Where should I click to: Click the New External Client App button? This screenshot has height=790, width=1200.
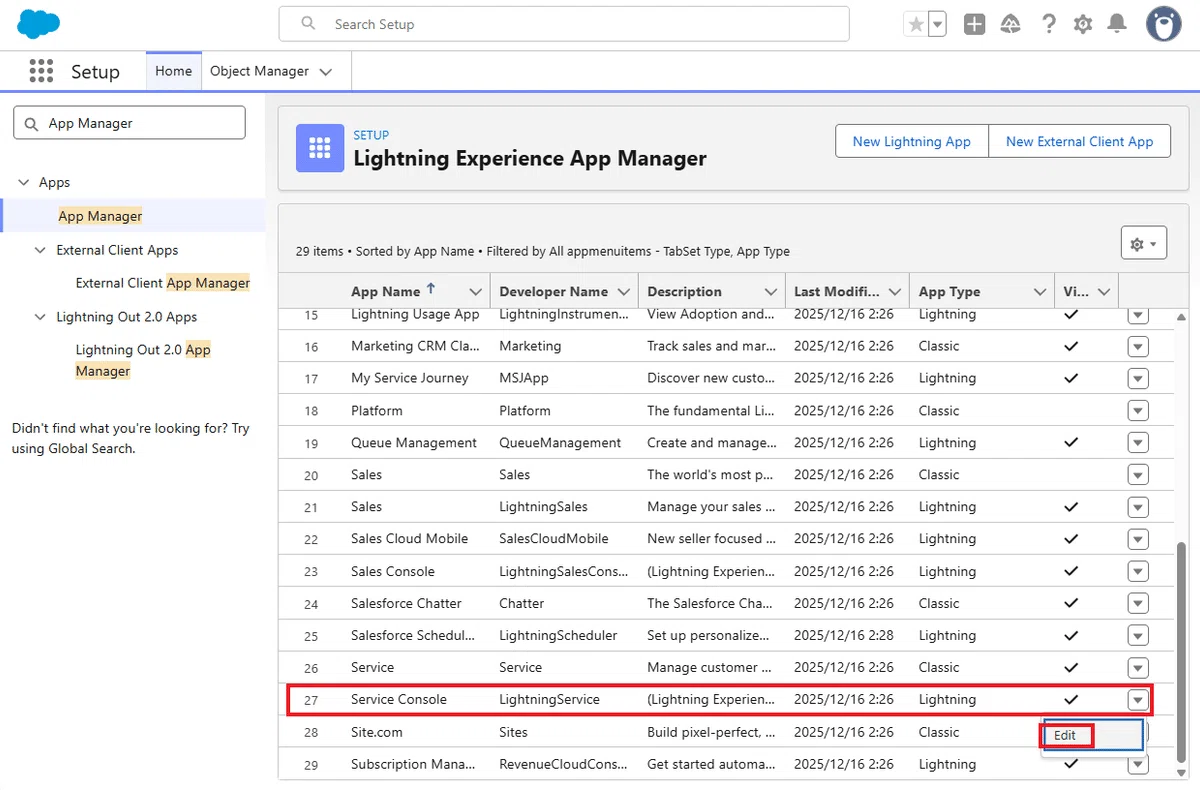pyautogui.click(x=1080, y=141)
